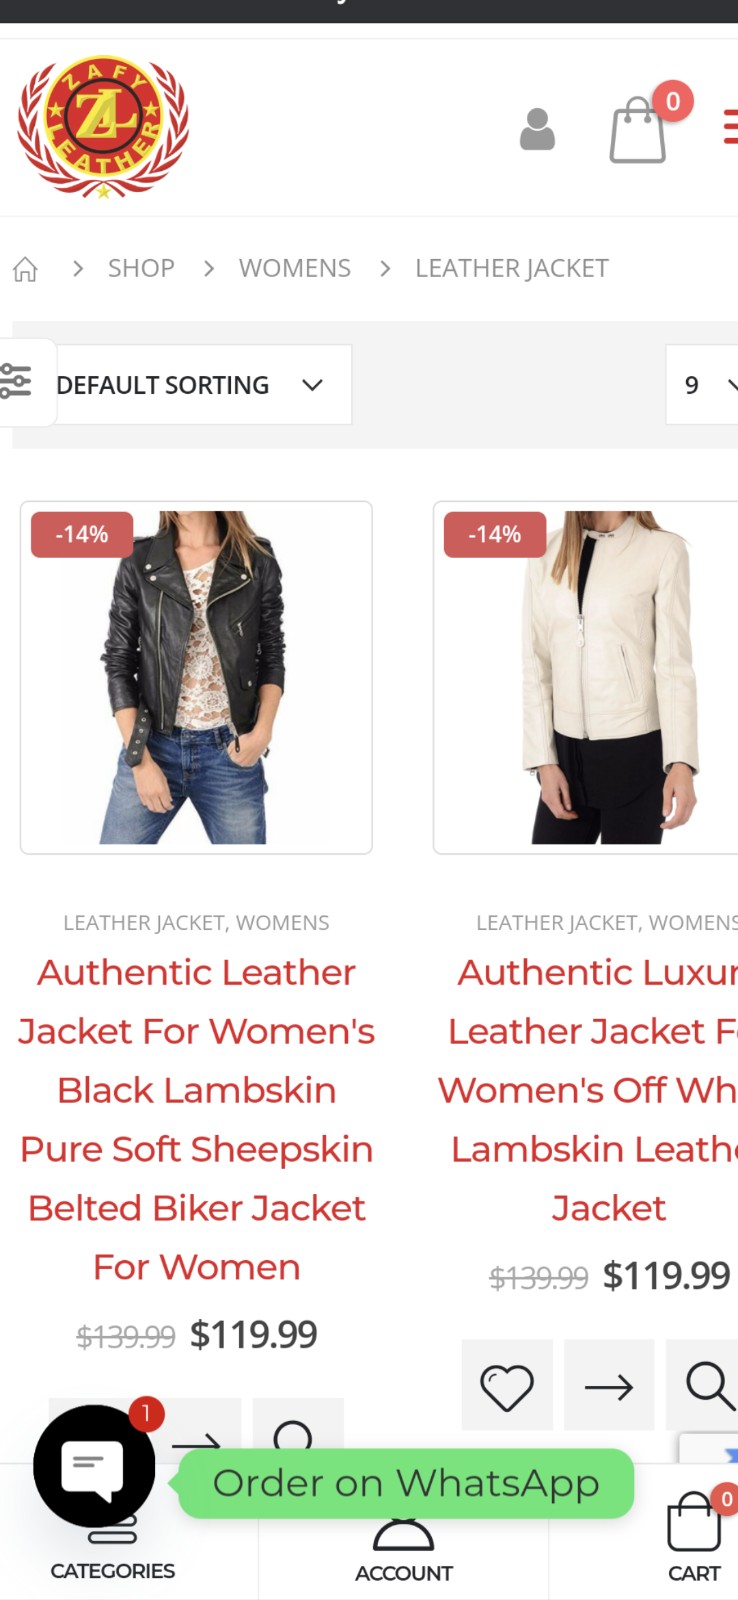Viewport: 738px width, 1600px height.
Task: Open black belted biker jacket image
Action: pos(196,678)
